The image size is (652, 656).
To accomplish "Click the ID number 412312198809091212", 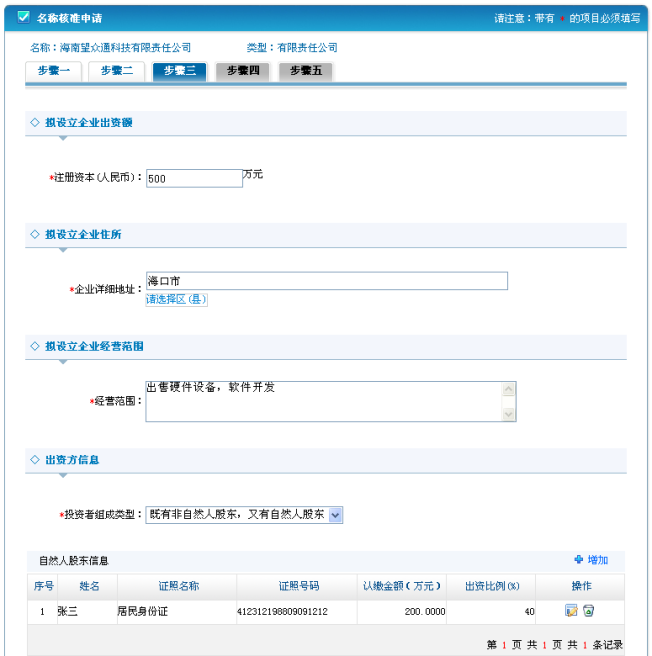I will (x=282, y=611).
